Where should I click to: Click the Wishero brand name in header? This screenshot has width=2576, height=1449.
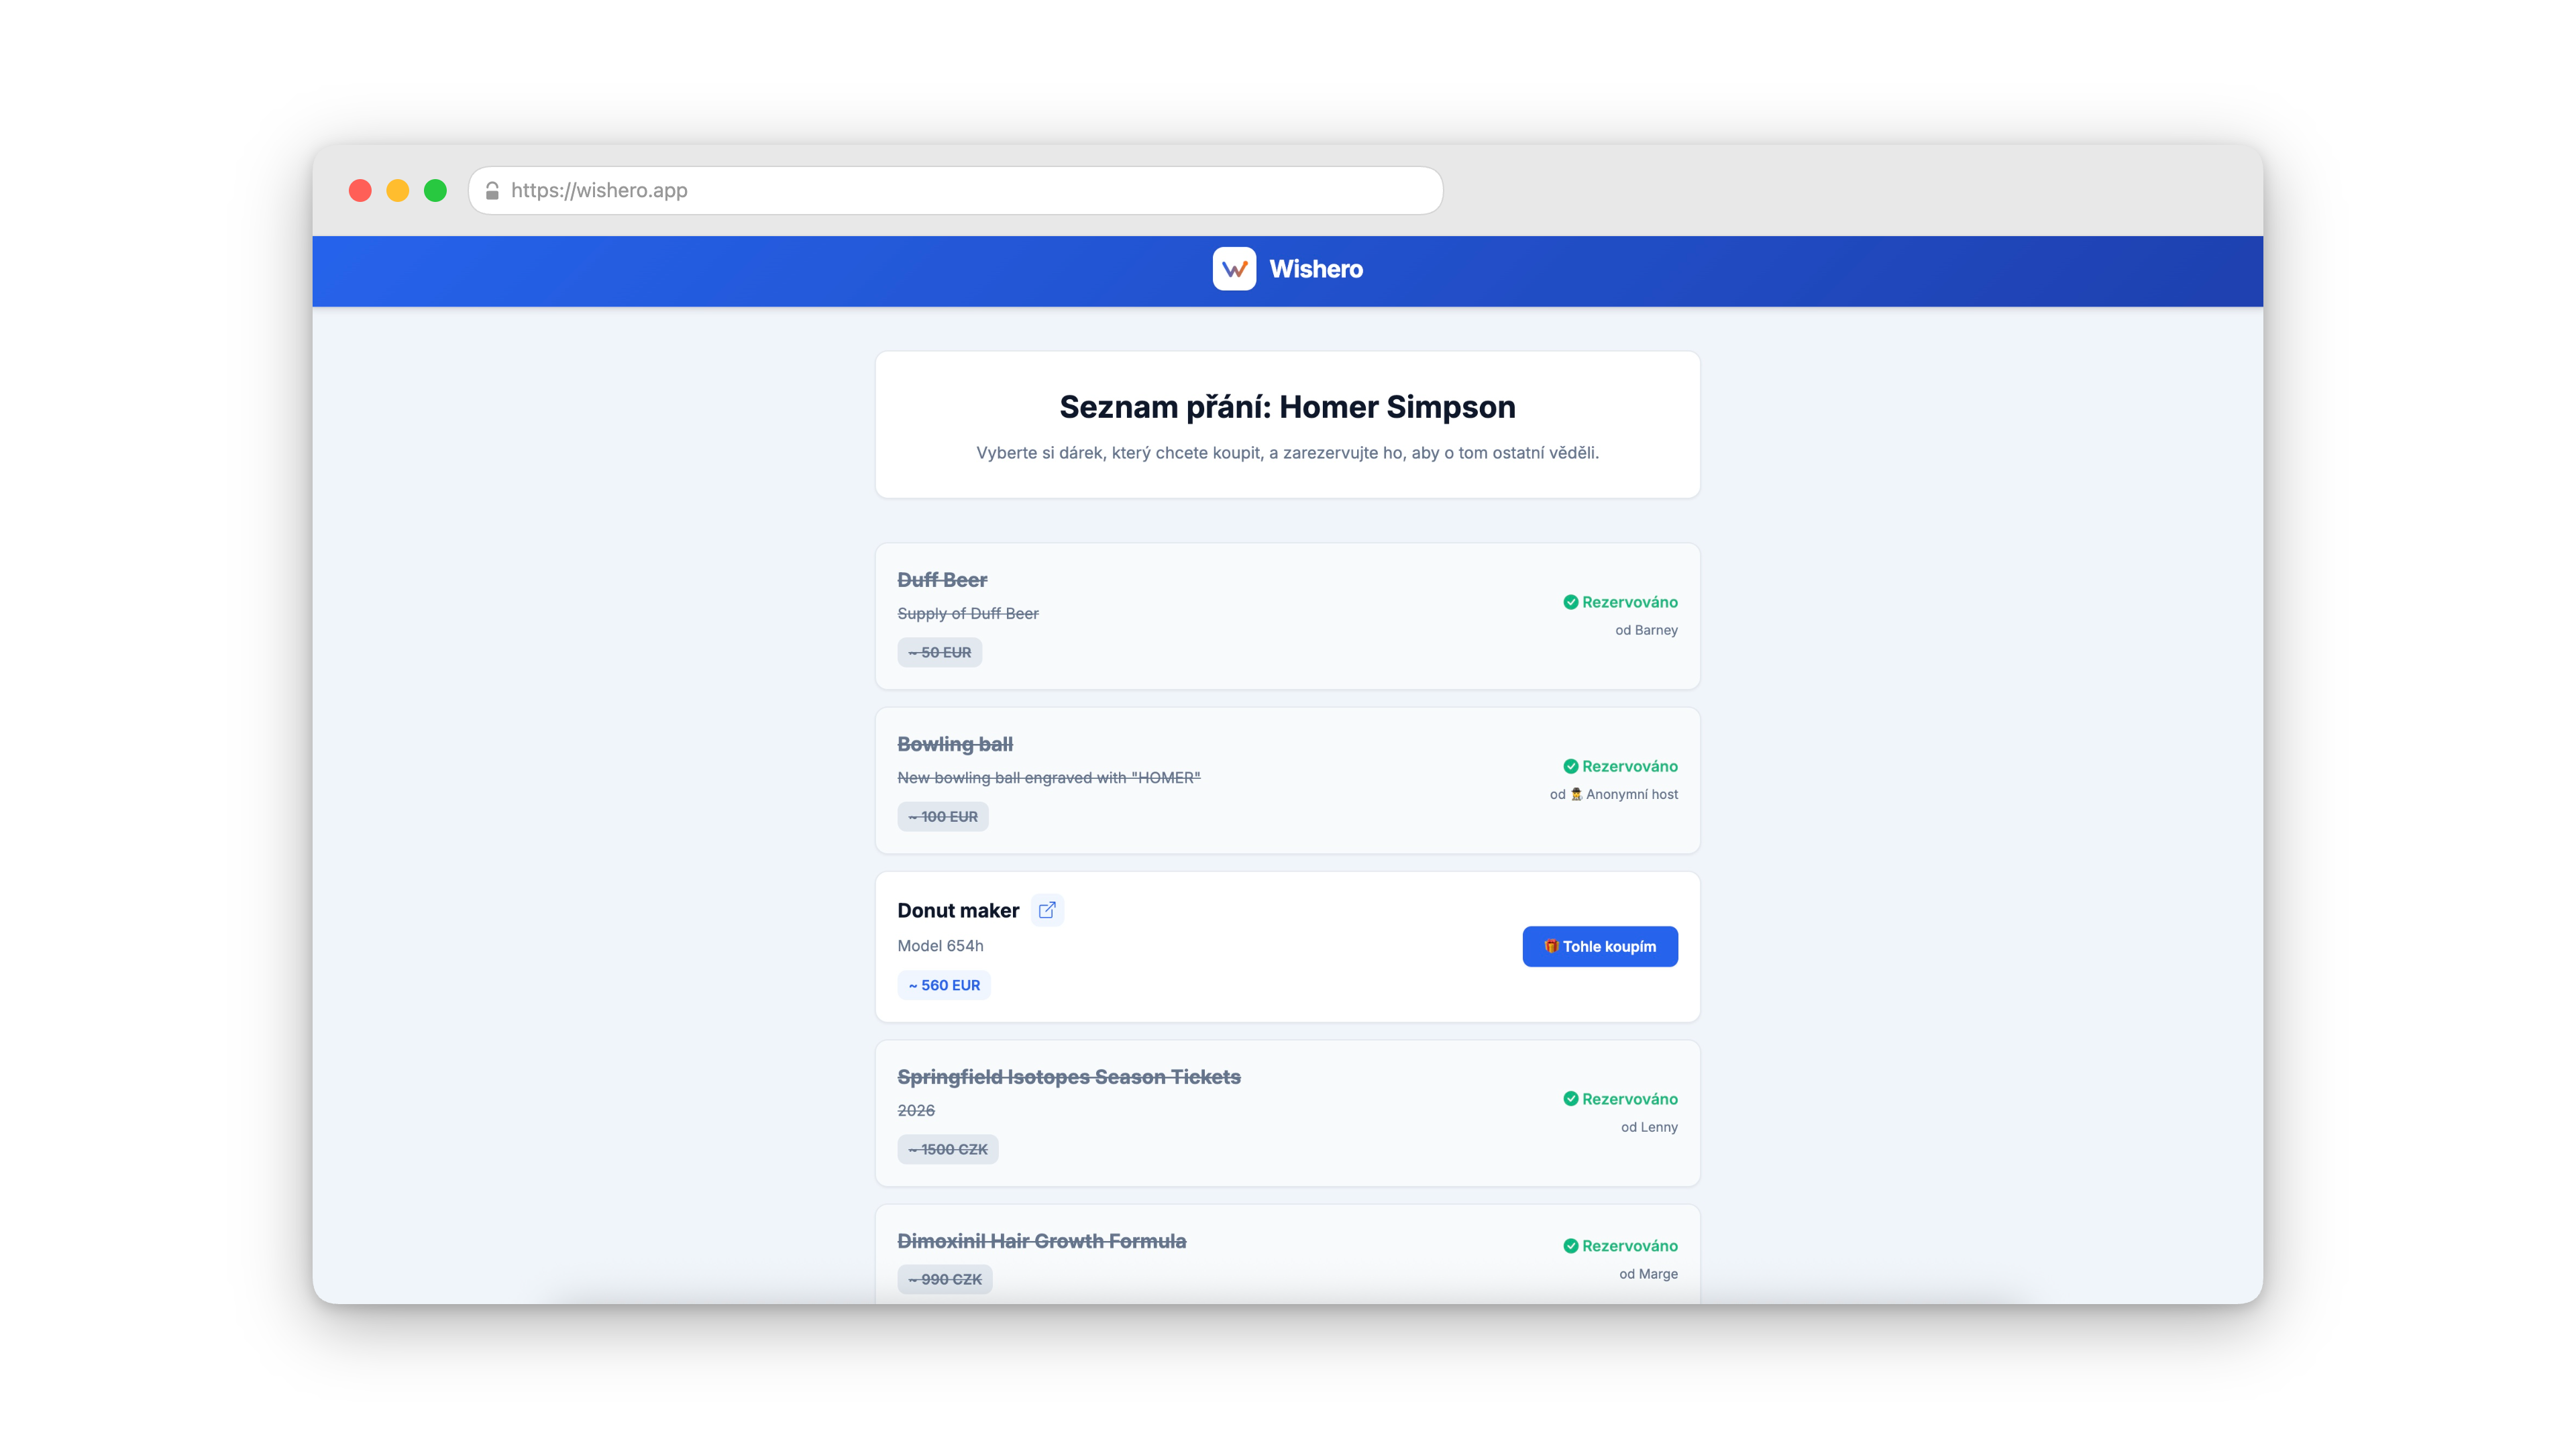(x=1316, y=269)
